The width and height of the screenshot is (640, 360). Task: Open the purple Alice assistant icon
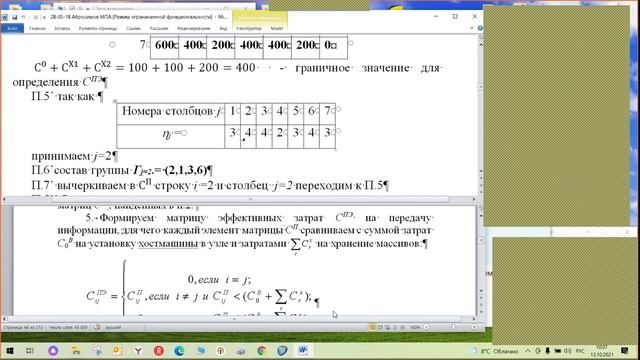point(53,351)
